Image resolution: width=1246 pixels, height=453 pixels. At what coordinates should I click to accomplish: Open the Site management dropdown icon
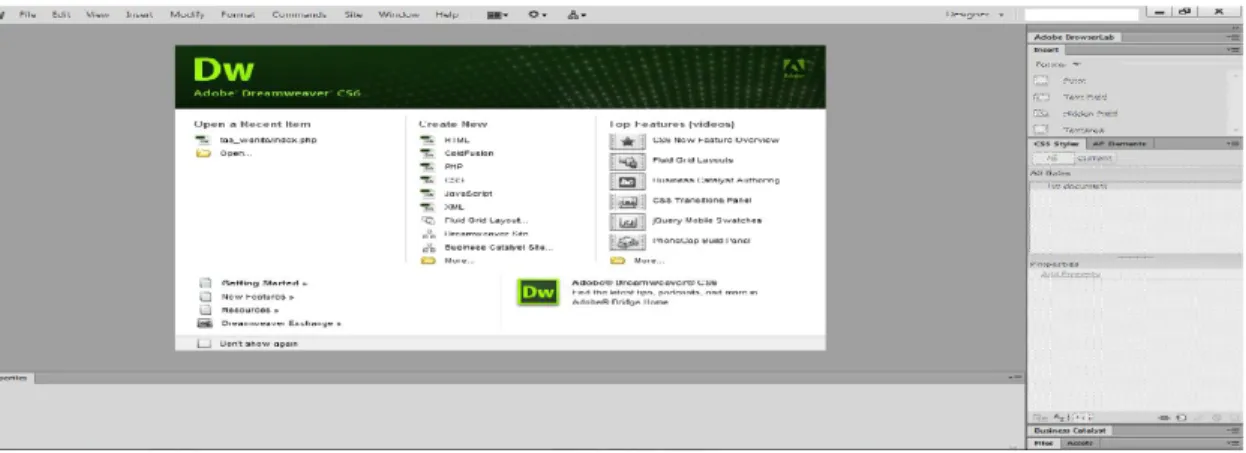tap(577, 15)
